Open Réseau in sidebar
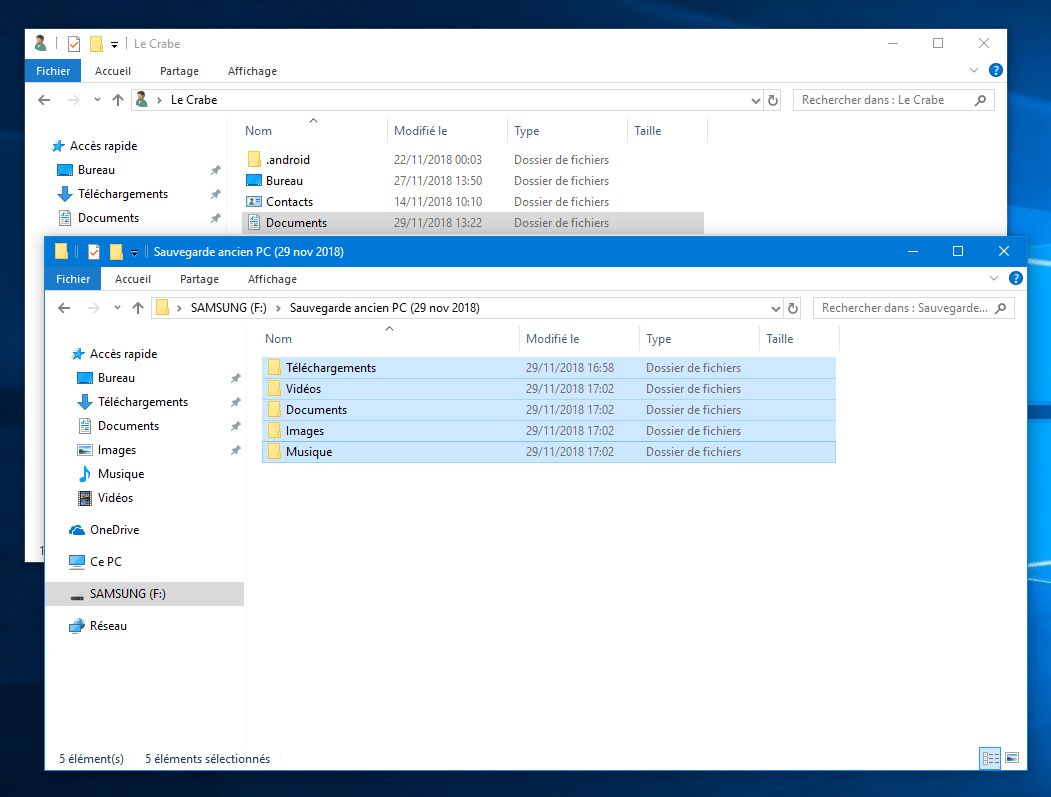 [108, 626]
